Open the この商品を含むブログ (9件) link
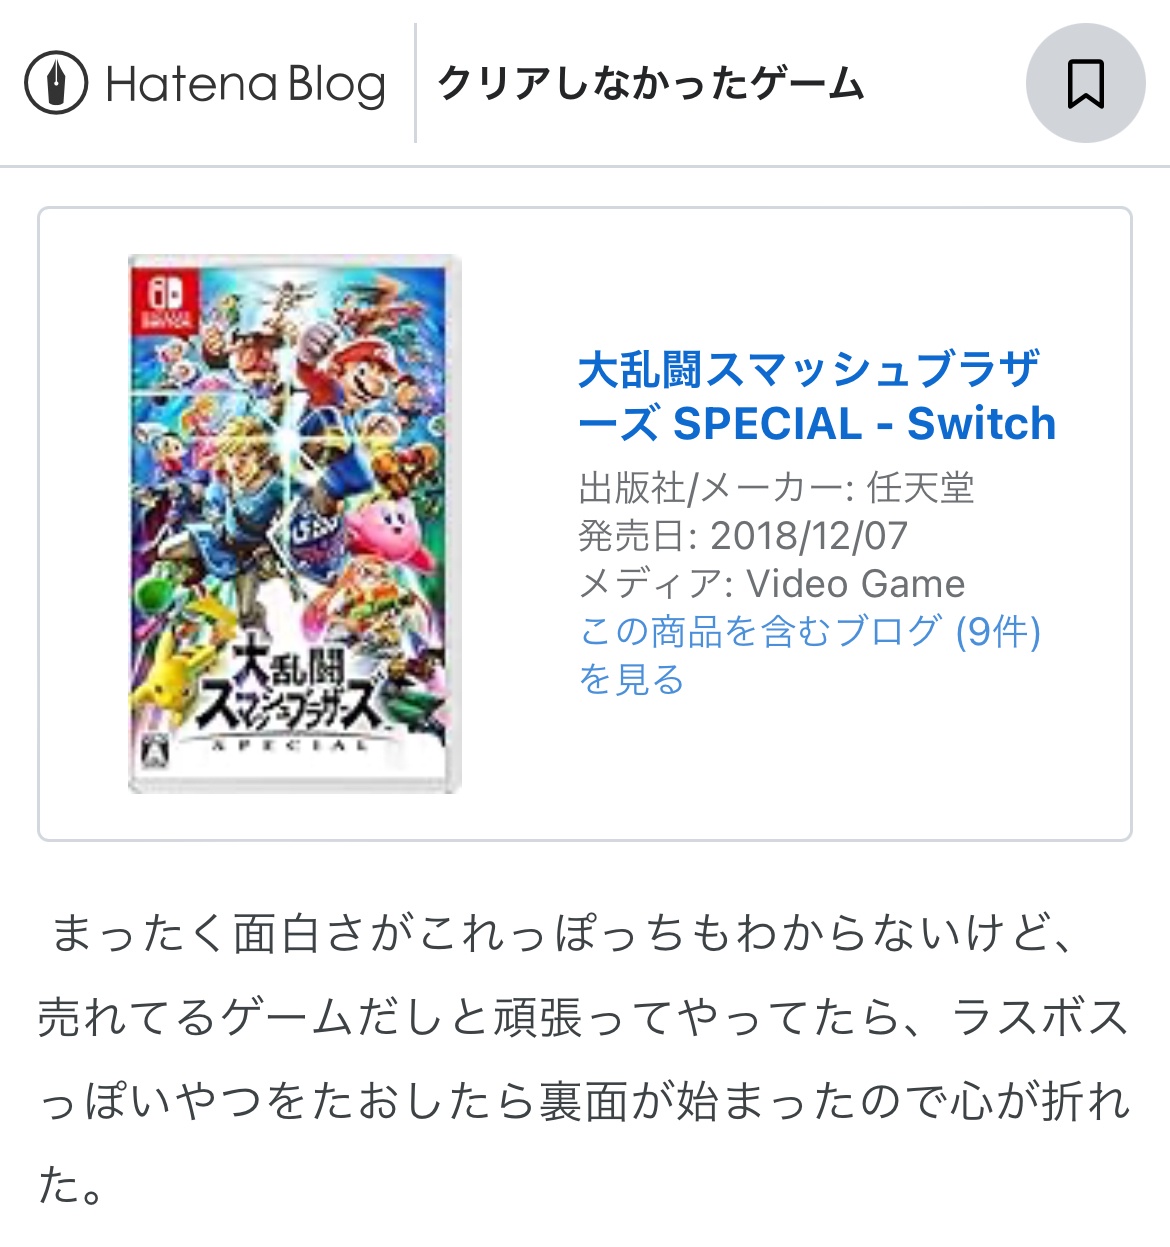The image size is (1170, 1247). pos(810,631)
